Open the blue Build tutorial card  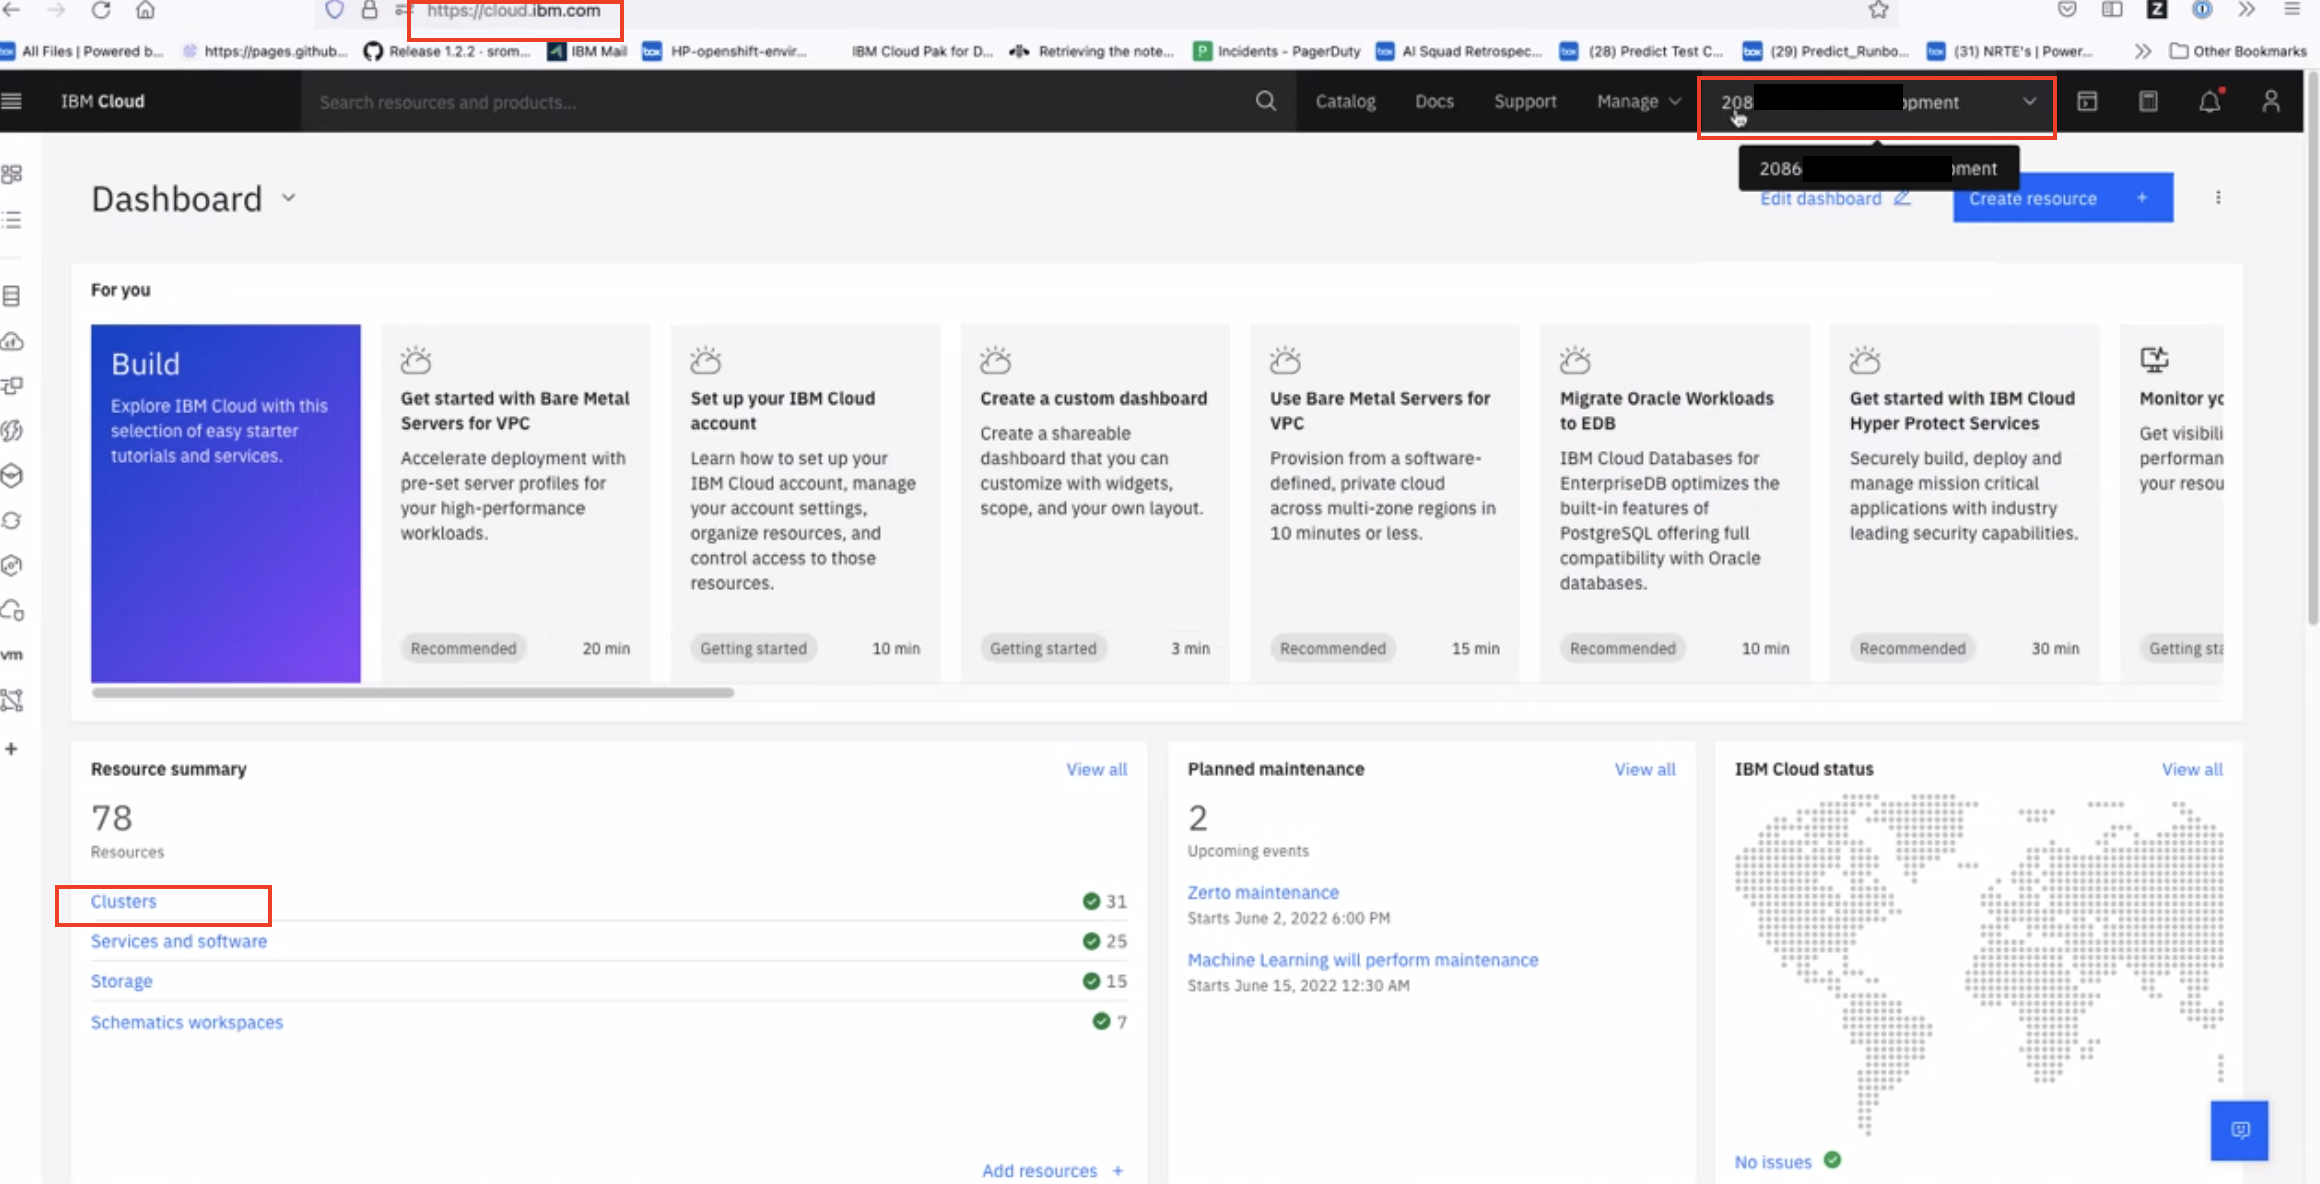(226, 503)
